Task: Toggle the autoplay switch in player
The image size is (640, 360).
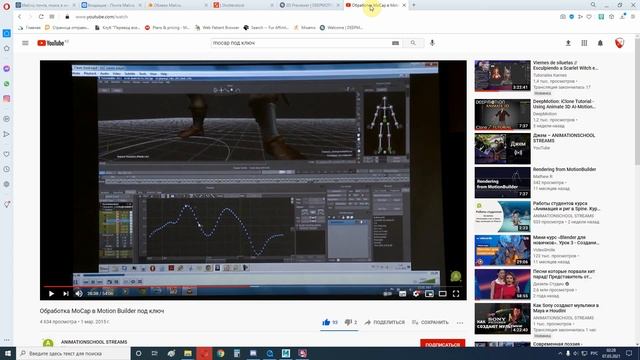Action: pos(388,293)
